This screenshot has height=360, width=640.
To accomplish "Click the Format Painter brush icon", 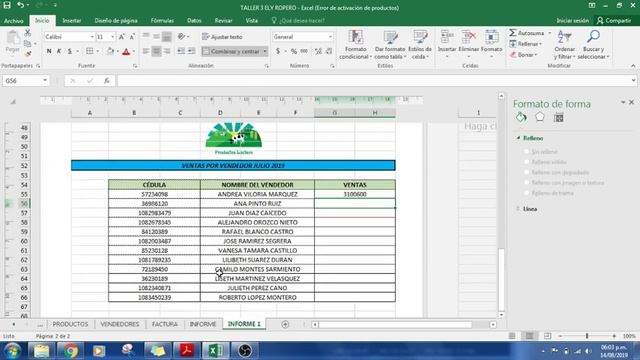I will pyautogui.click(x=27, y=53).
